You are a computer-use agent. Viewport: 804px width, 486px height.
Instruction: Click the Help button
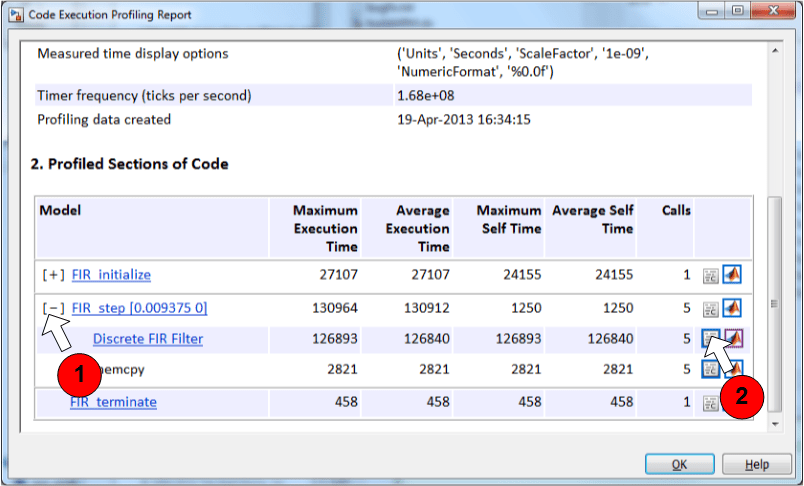[x=757, y=464]
